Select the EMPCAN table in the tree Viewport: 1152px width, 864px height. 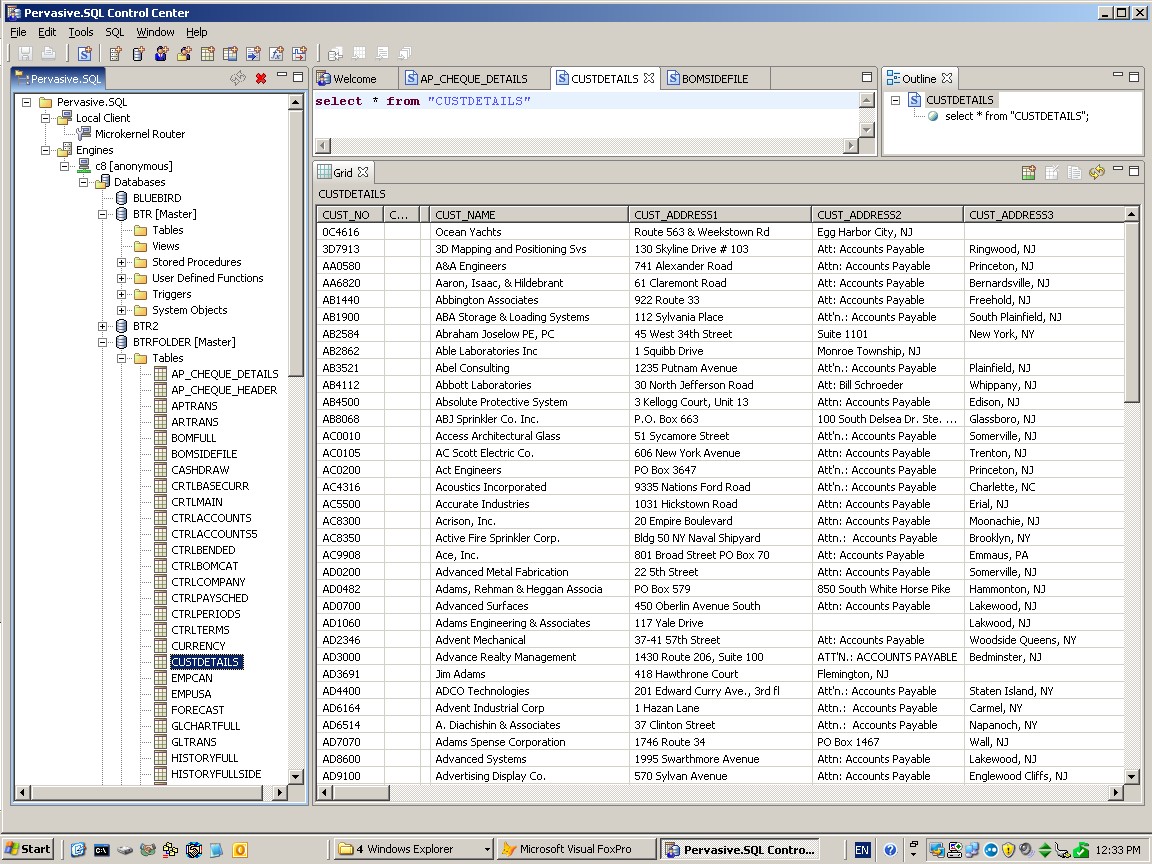[x=192, y=678]
